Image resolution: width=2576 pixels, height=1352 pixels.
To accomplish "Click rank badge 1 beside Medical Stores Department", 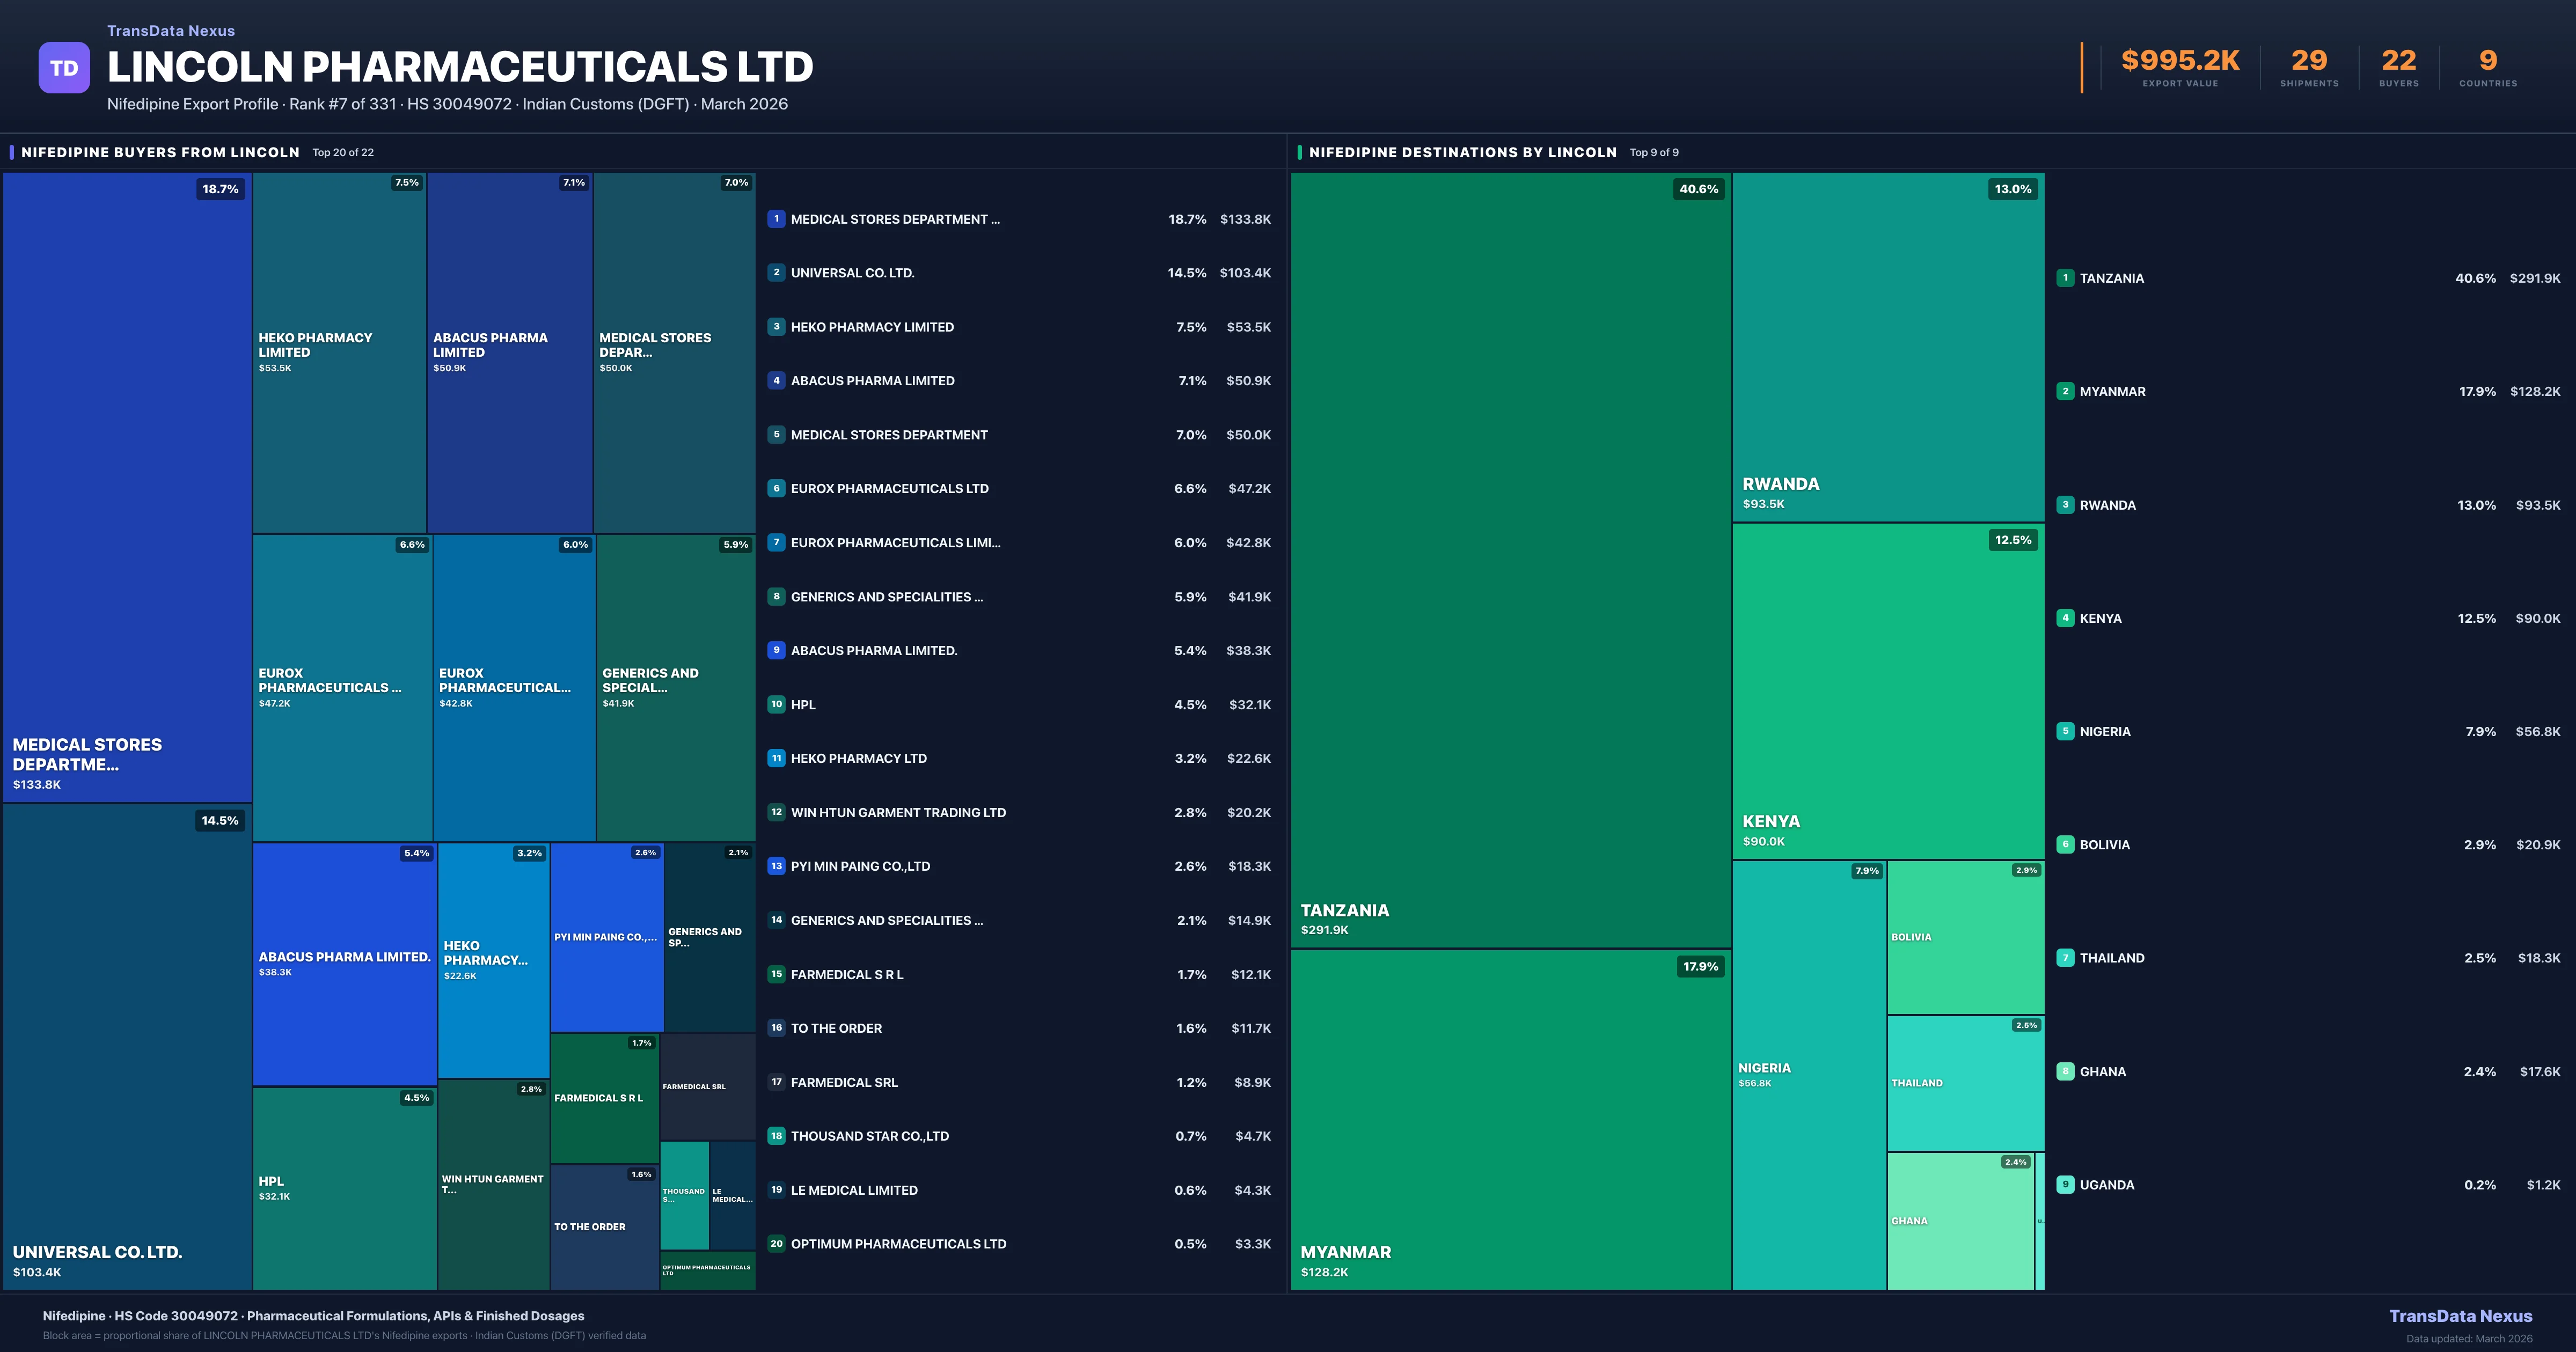I will pos(776,219).
